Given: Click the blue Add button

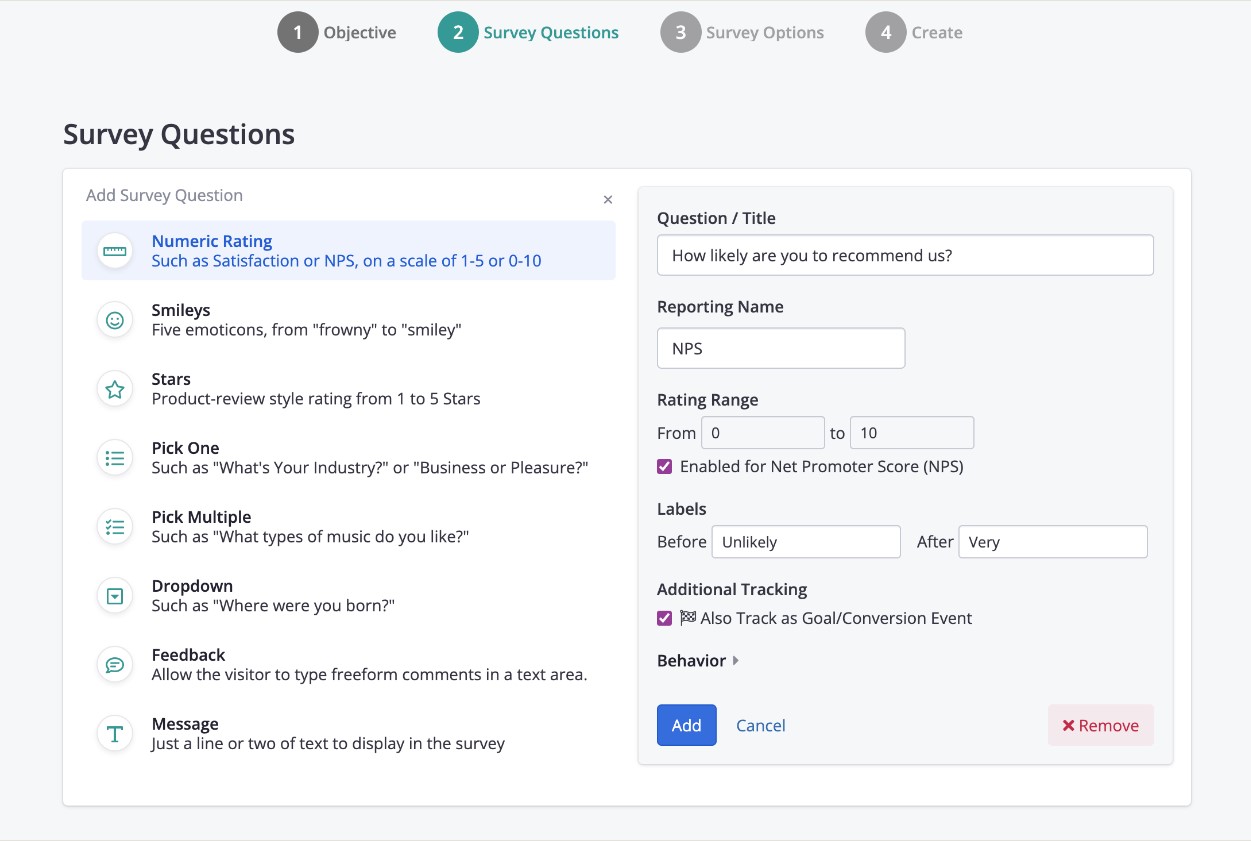Looking at the screenshot, I should (x=687, y=725).
